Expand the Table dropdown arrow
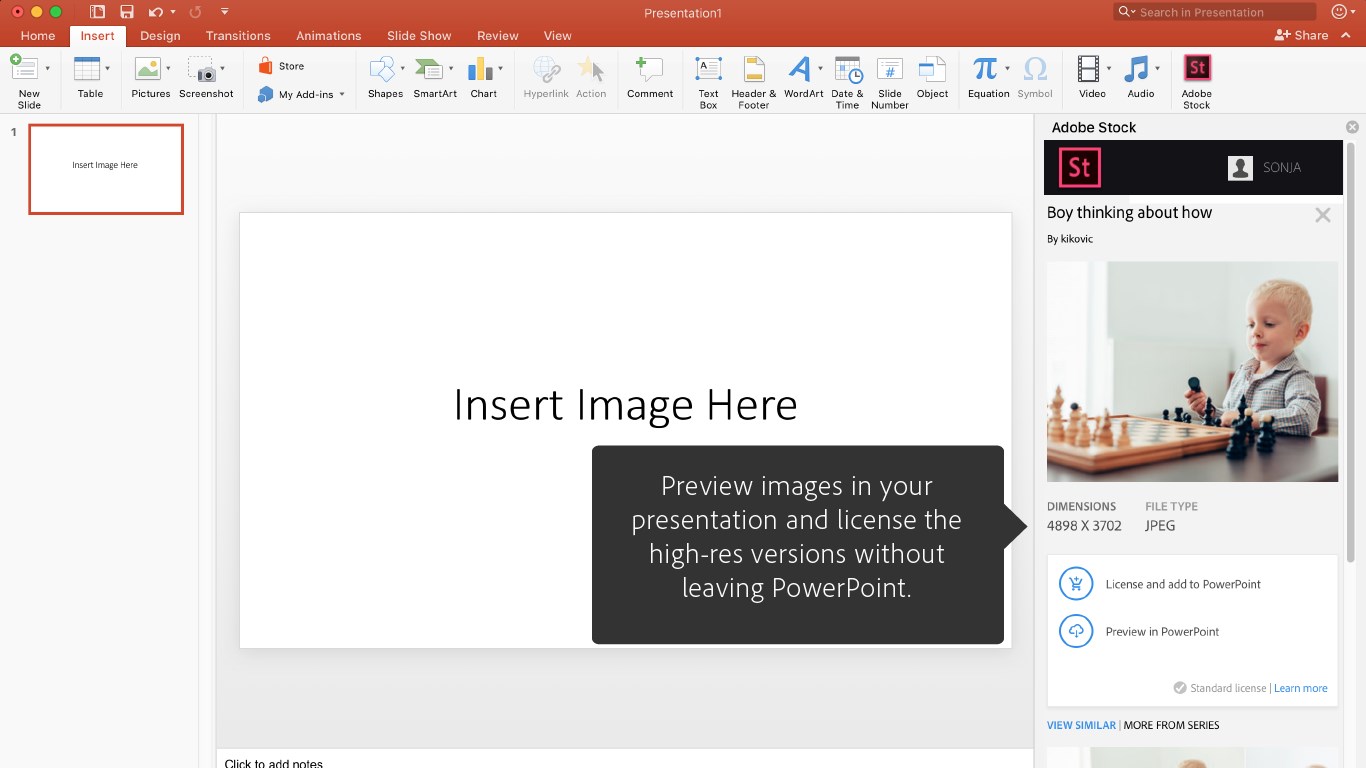Image resolution: width=1366 pixels, height=768 pixels. click(x=108, y=69)
